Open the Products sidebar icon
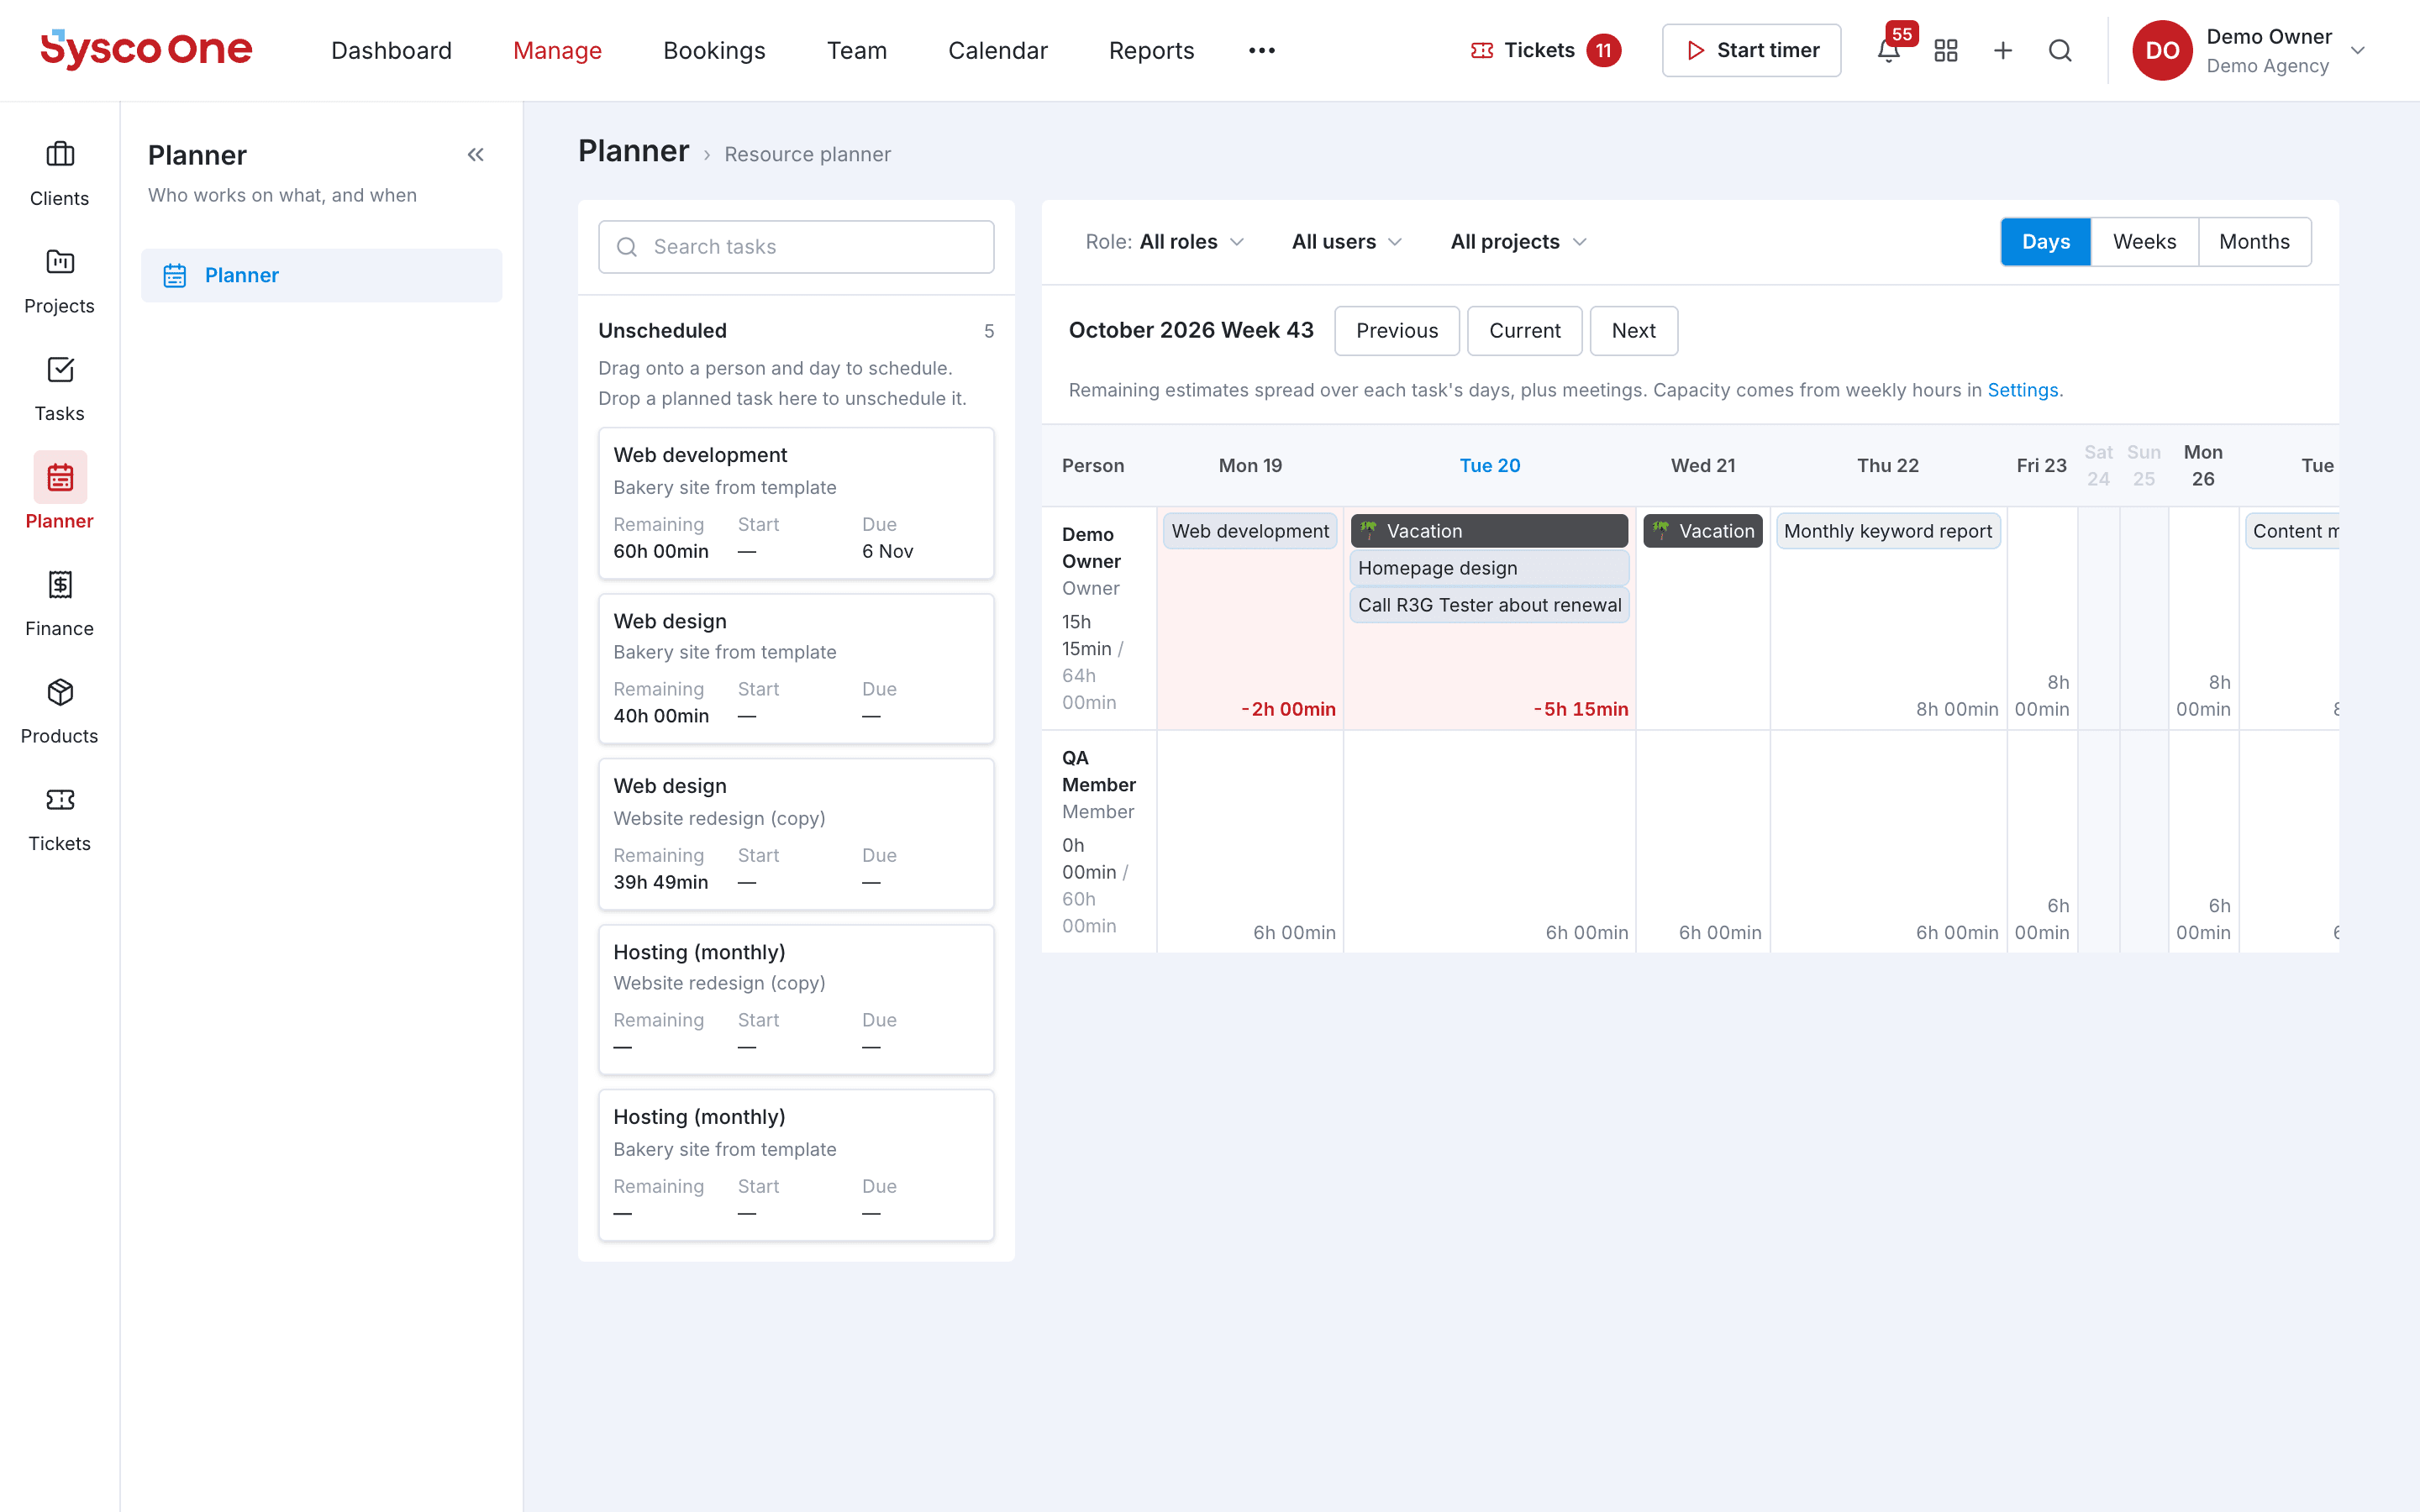The width and height of the screenshot is (2420, 1512). click(60, 712)
